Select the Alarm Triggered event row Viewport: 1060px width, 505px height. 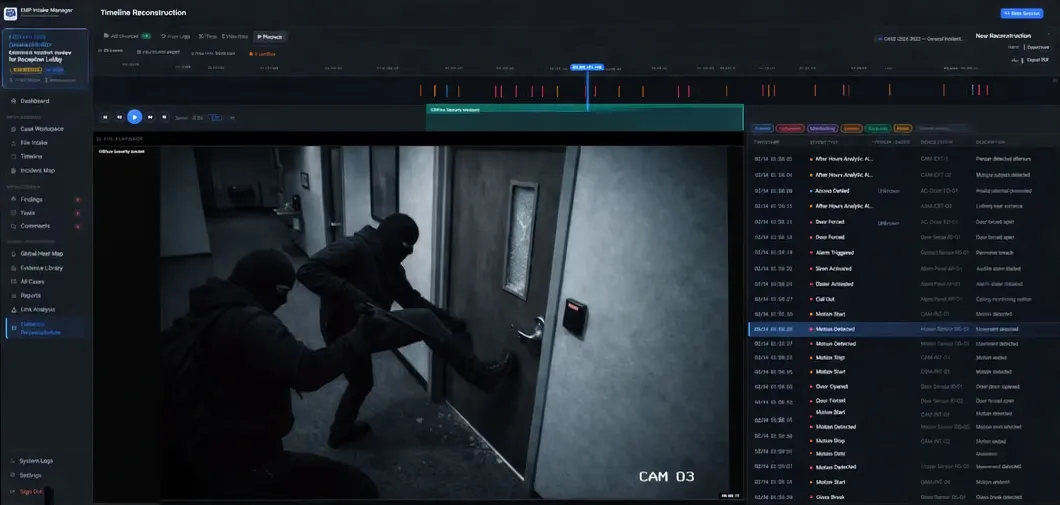click(904, 253)
